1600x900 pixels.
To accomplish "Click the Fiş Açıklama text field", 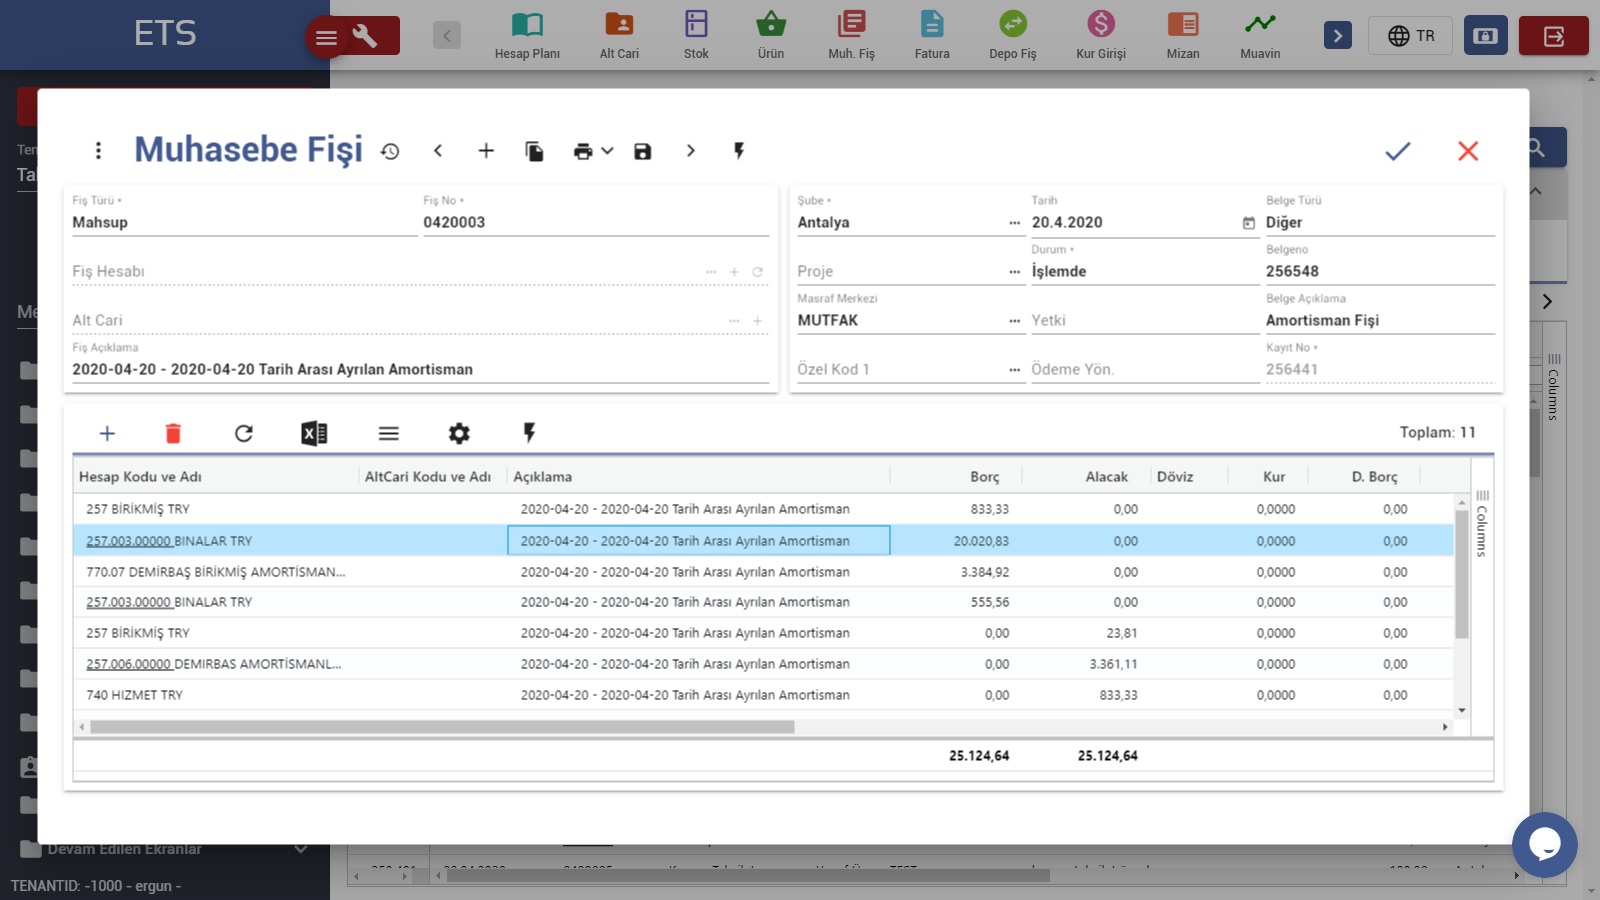I will click(x=420, y=369).
